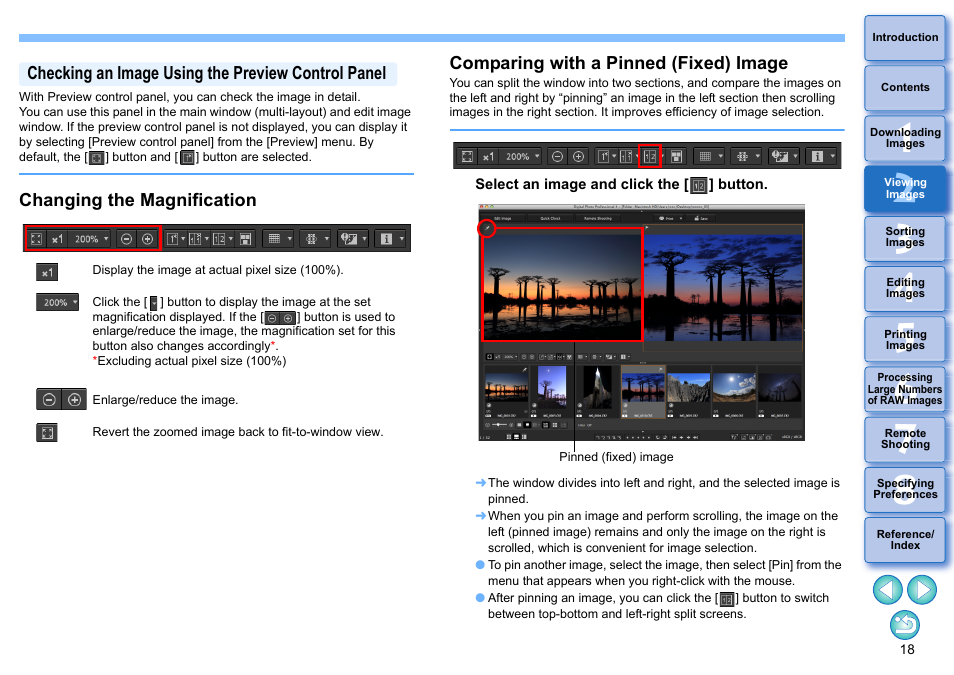Viewport: 954px width, 675px height.
Task: Open the grid dropdown arrow in the Changing the Magnification toolbar
Action: 290,239
